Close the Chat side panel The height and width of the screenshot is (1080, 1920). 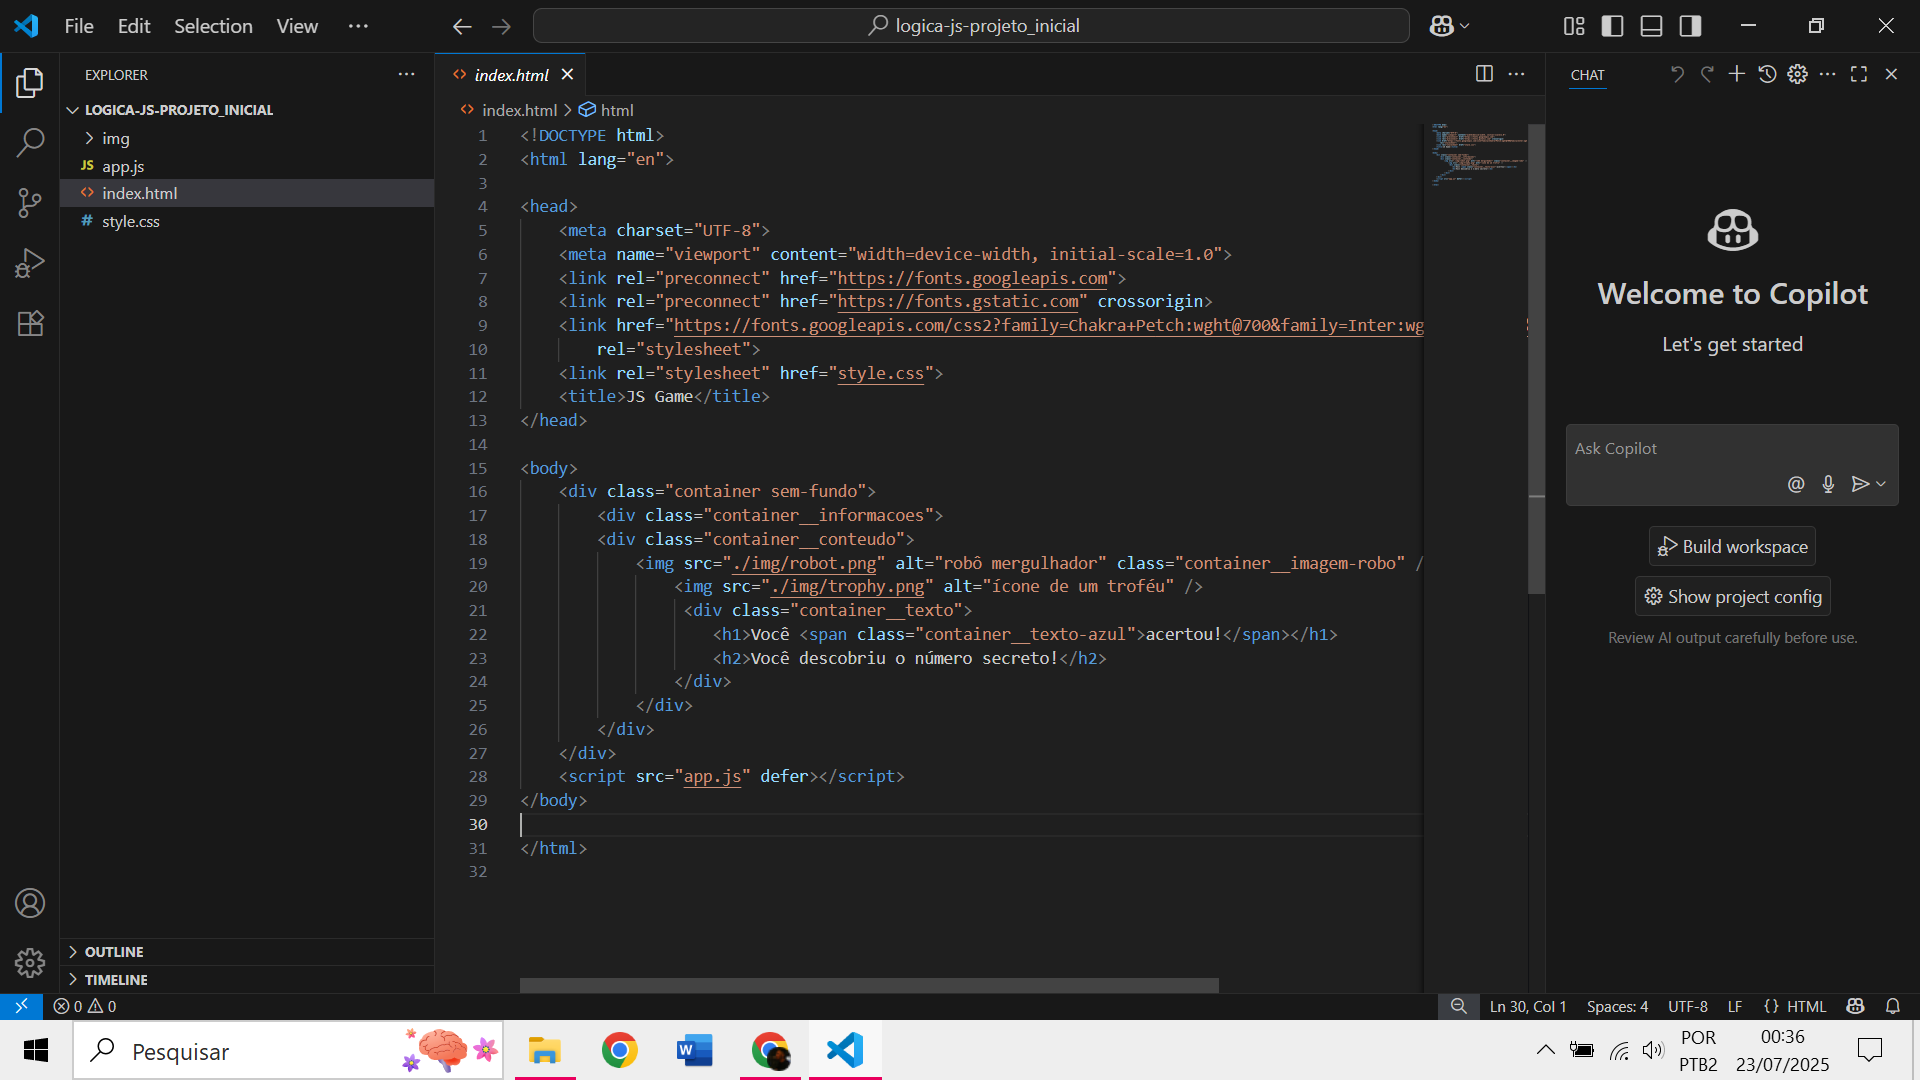(x=1891, y=74)
